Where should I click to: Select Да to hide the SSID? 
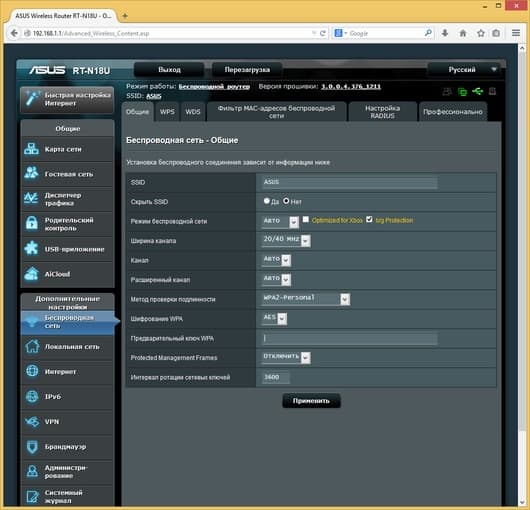point(267,201)
